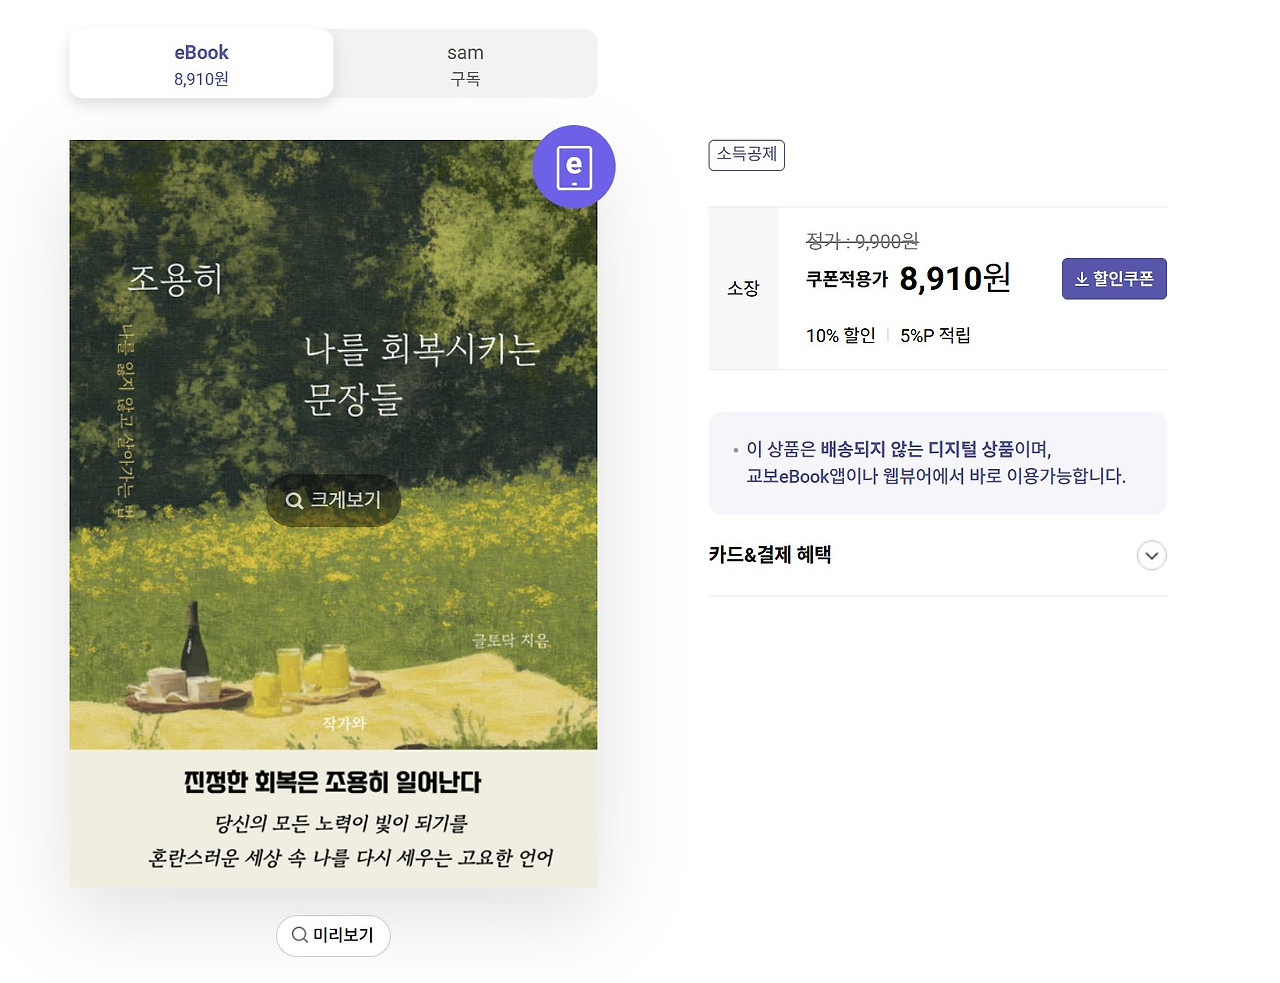Click the 10% 할인 text
This screenshot has width=1280, height=983.
pyautogui.click(x=841, y=335)
